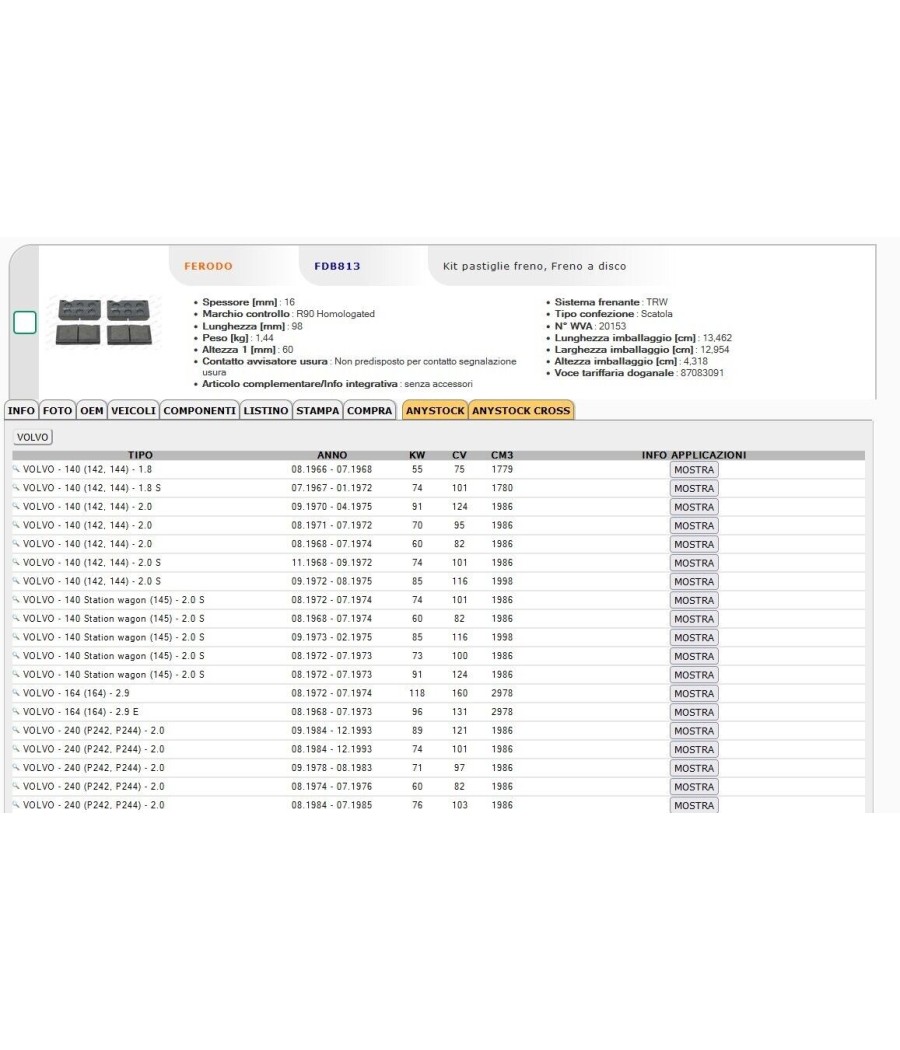Click the Kit pastiglie freno description text
The height and width of the screenshot is (1050, 900).
(534, 266)
